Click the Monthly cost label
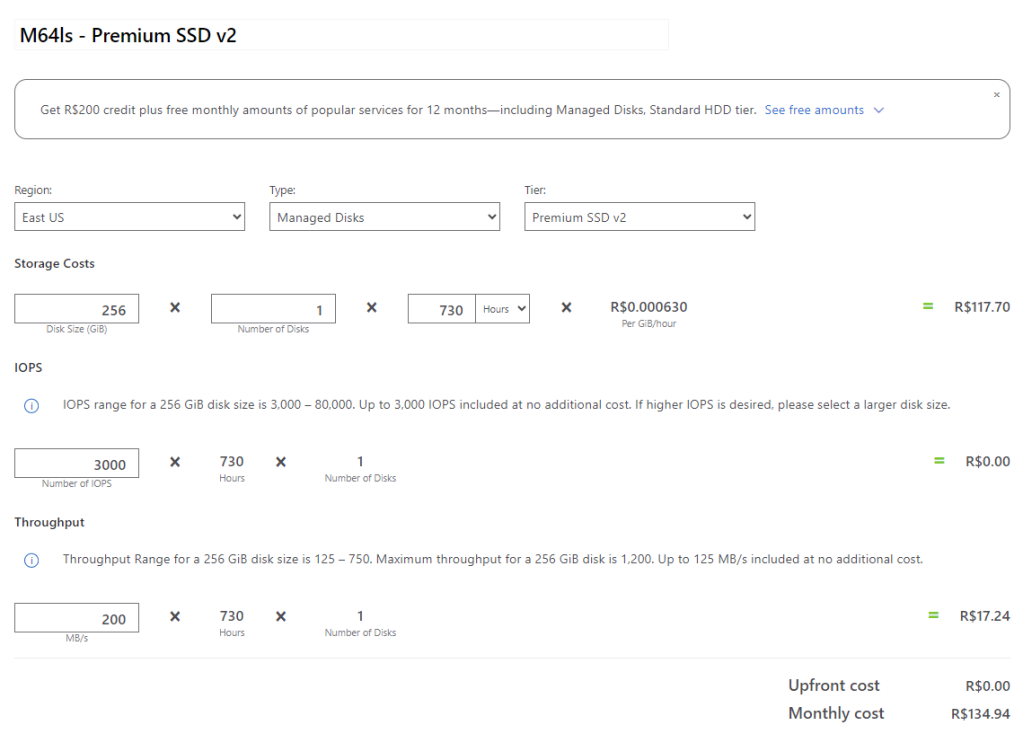The height and width of the screenshot is (734, 1023). (836, 713)
